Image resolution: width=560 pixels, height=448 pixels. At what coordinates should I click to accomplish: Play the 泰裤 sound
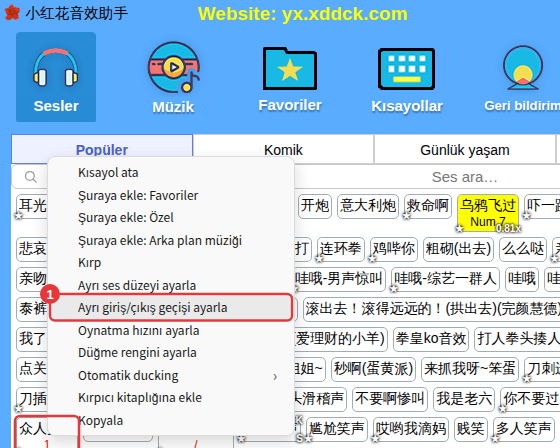tap(32, 309)
